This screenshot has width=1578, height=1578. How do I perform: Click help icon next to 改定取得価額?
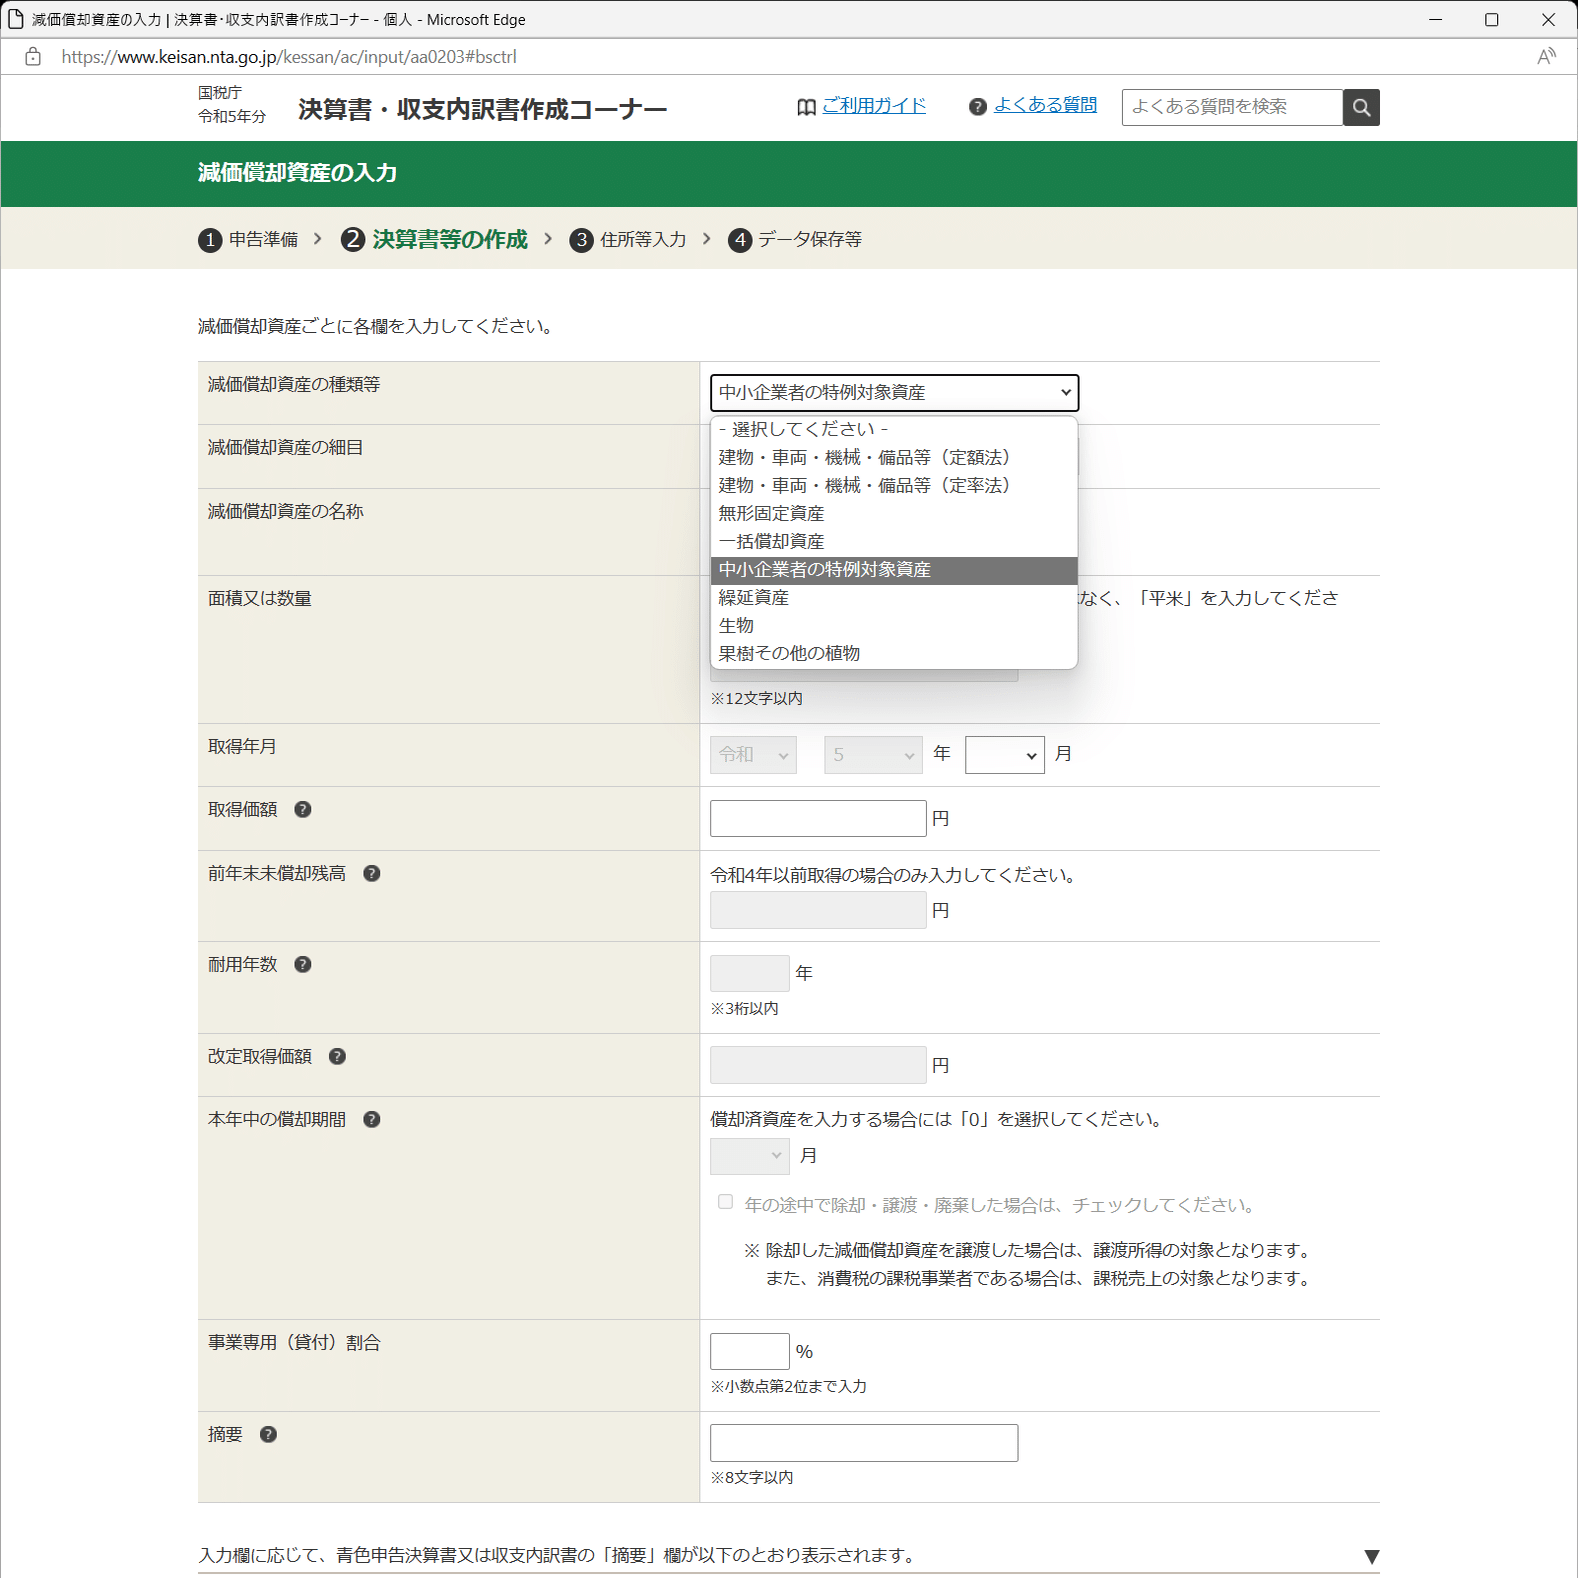point(338,1057)
